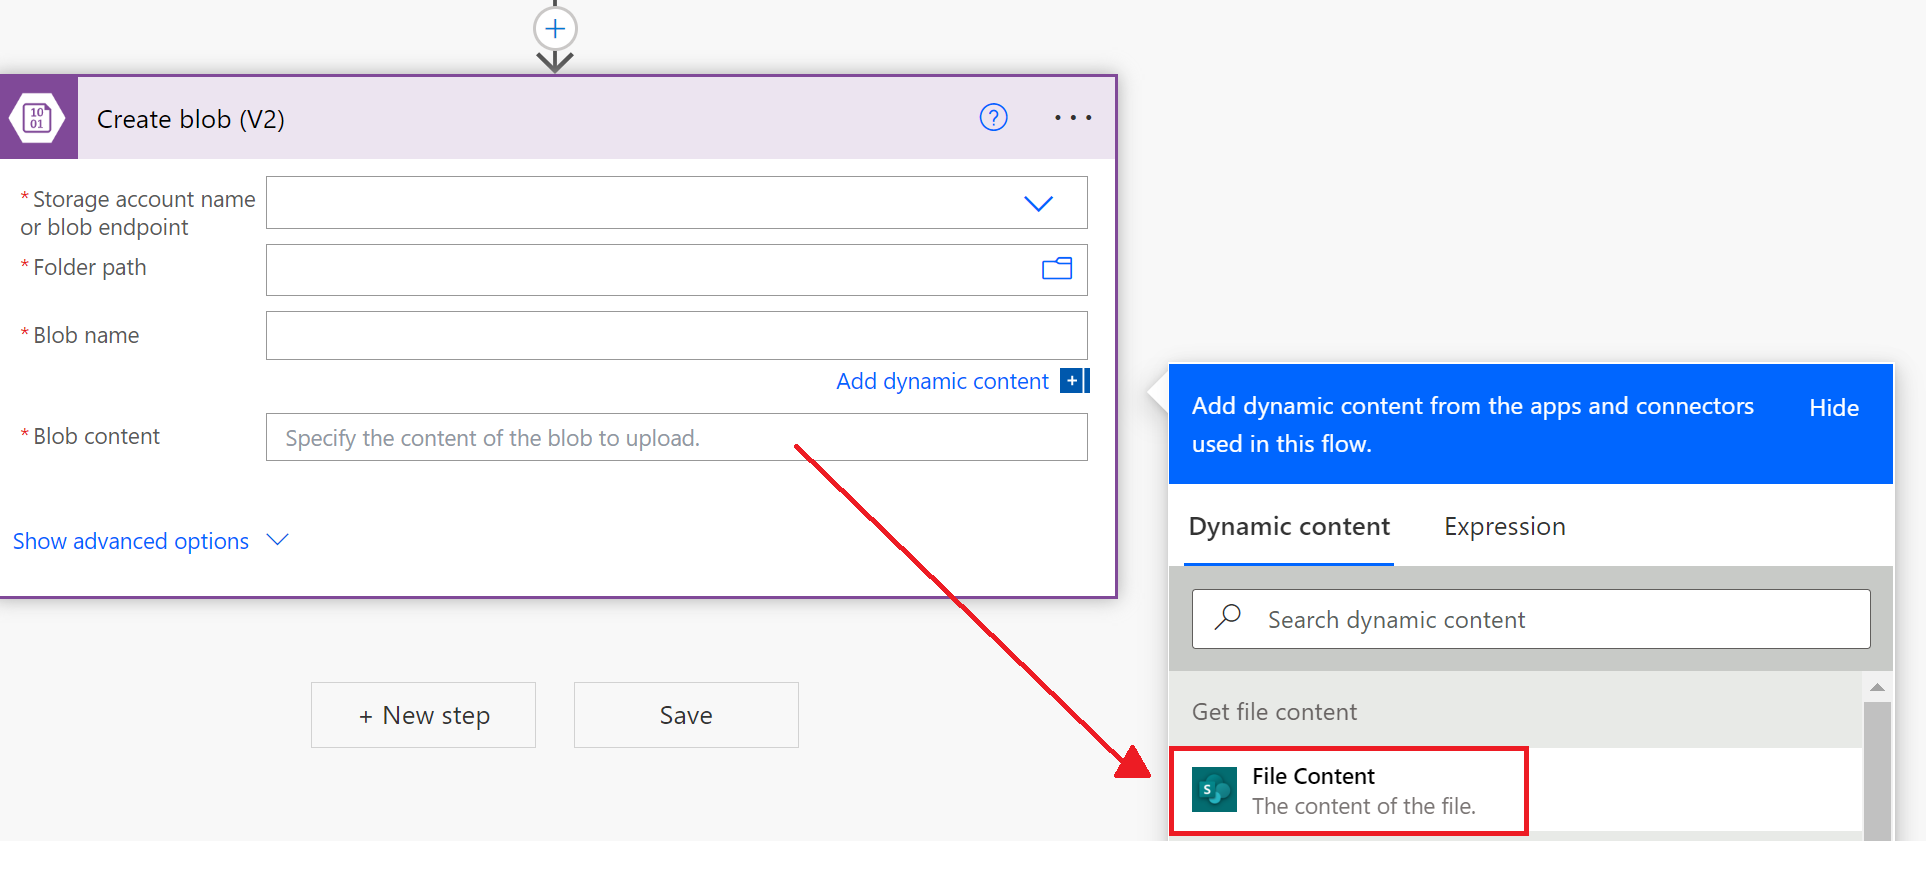Click the insert step plus icon above the action
The image size is (1926, 871).
555,28
